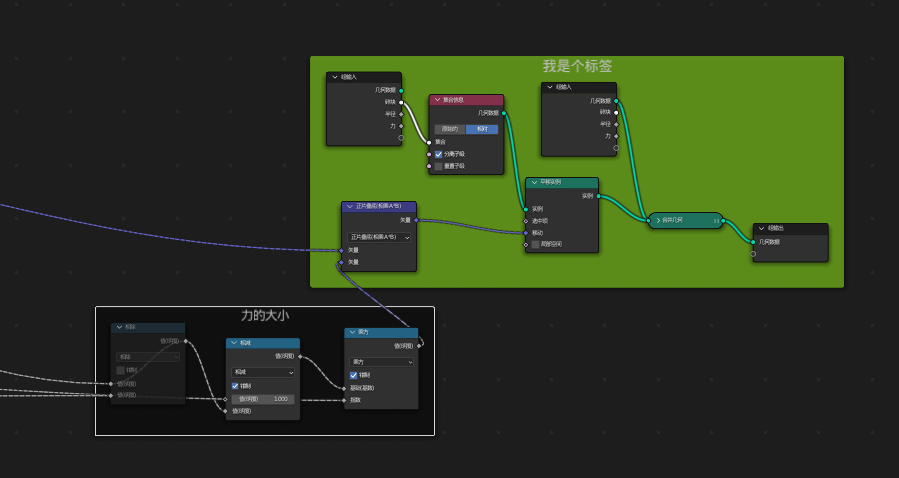Collapse the 相减 (Subtract) math node
This screenshot has width=899, height=478.
(233, 343)
